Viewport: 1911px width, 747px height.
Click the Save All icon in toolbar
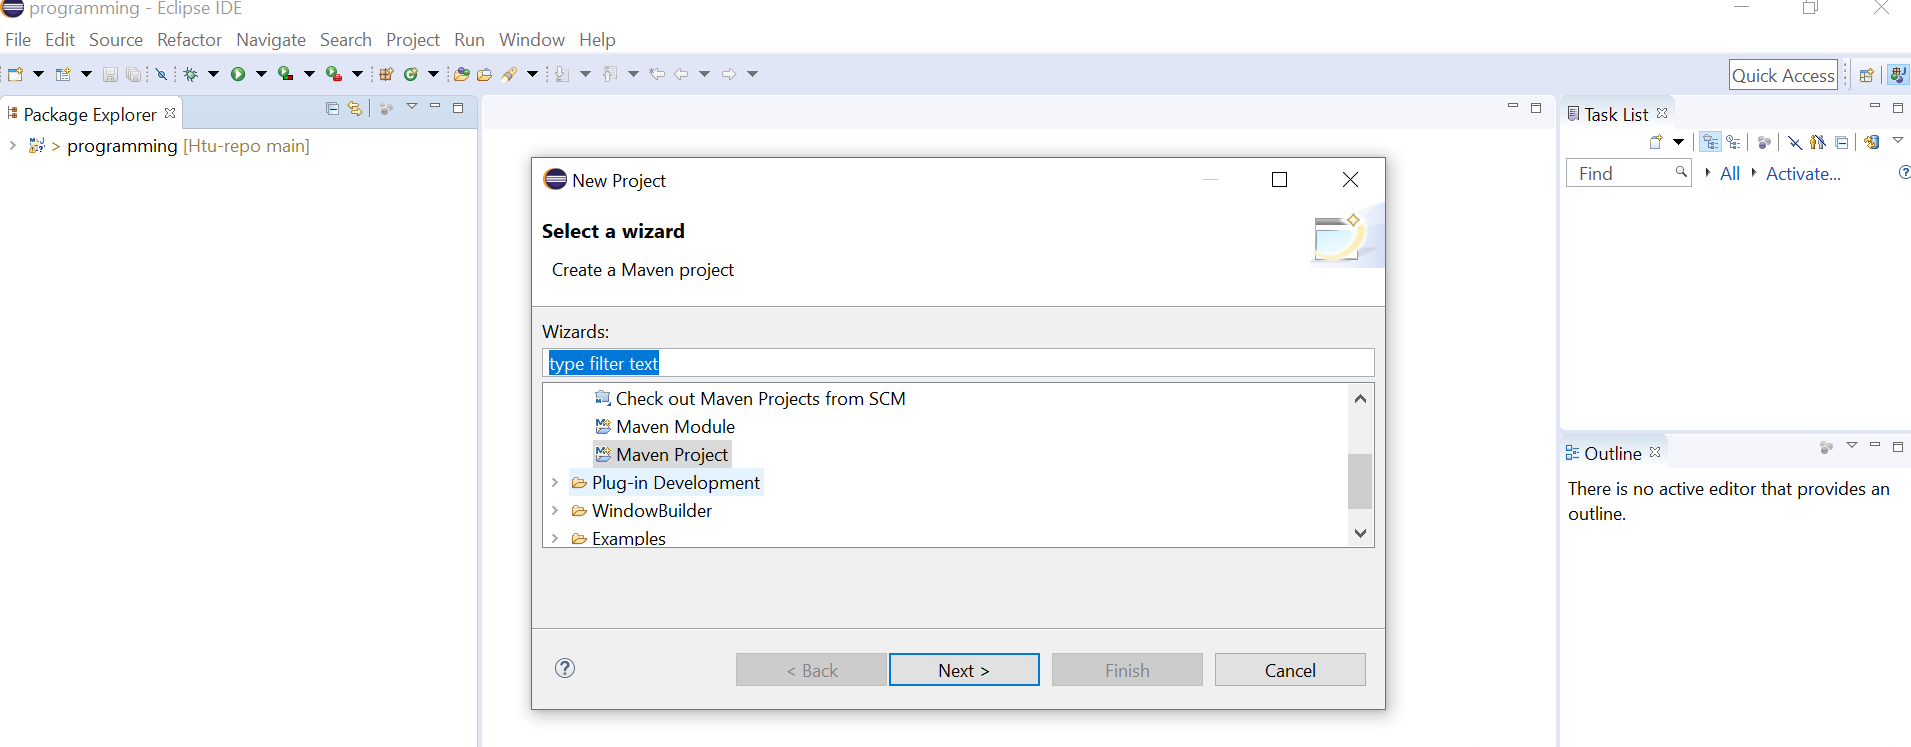tap(133, 74)
